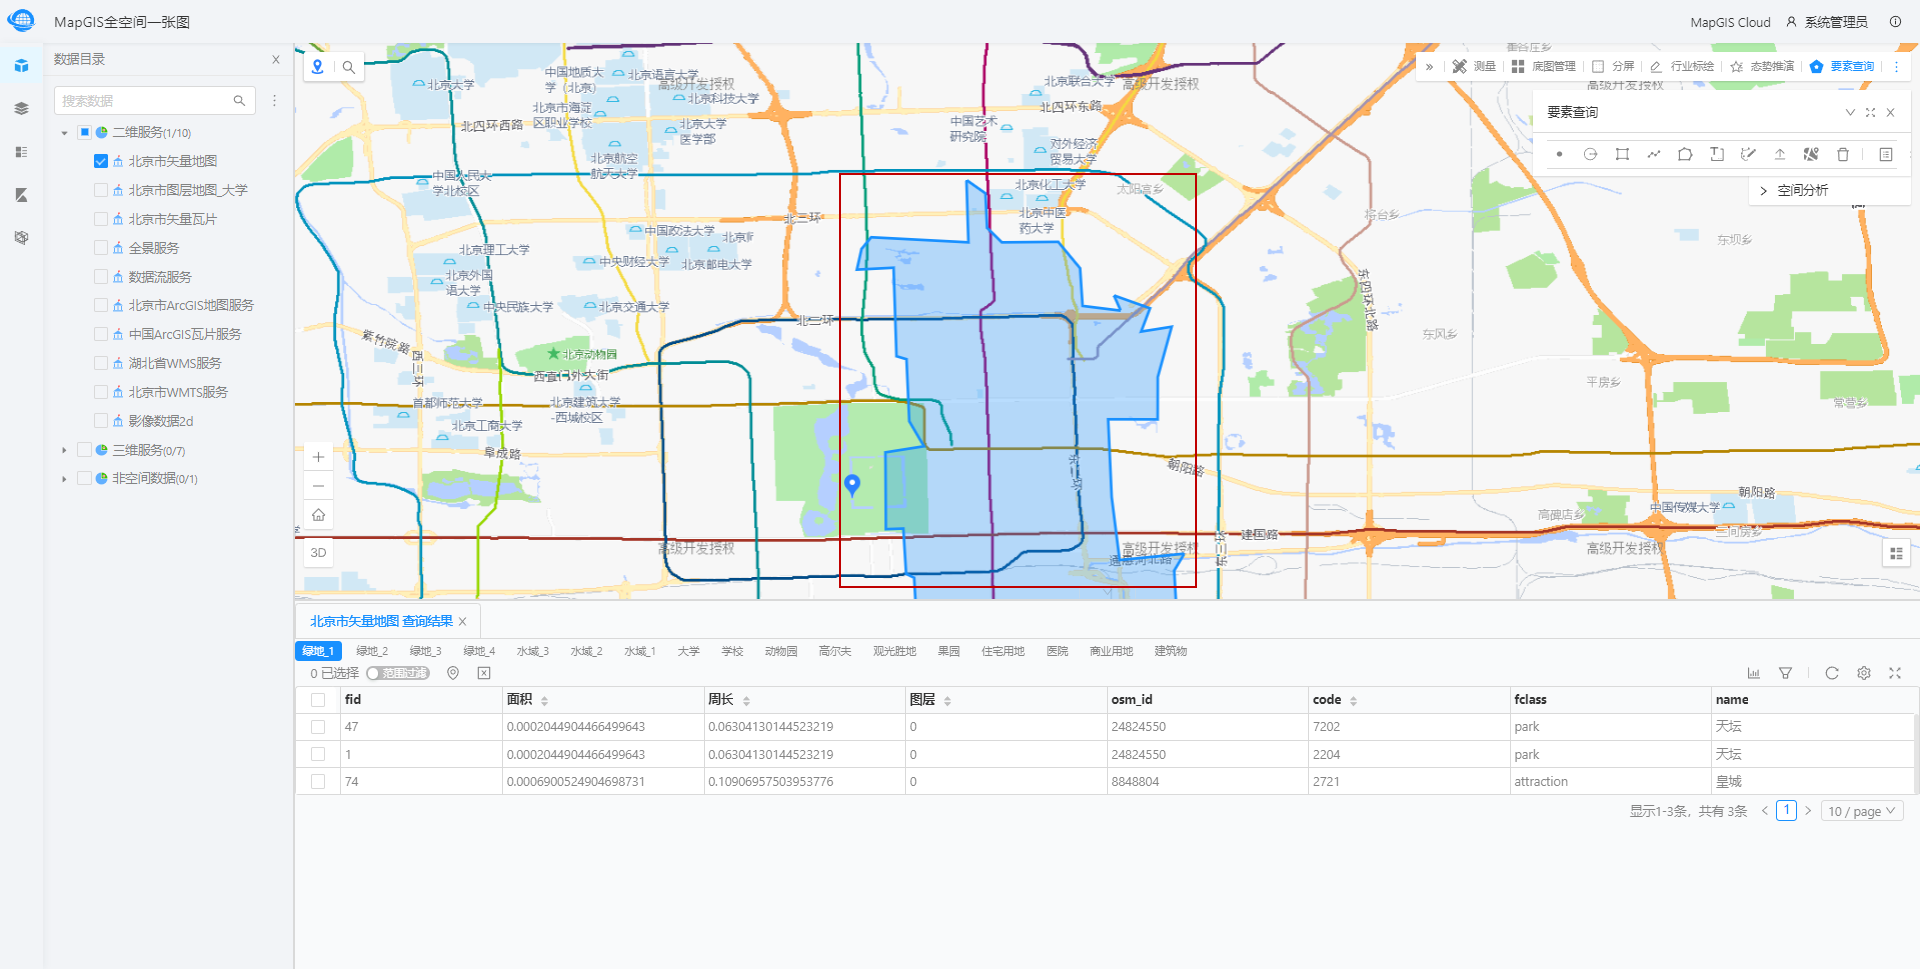Enable the 全景服务 layer checkbox

tap(101, 248)
